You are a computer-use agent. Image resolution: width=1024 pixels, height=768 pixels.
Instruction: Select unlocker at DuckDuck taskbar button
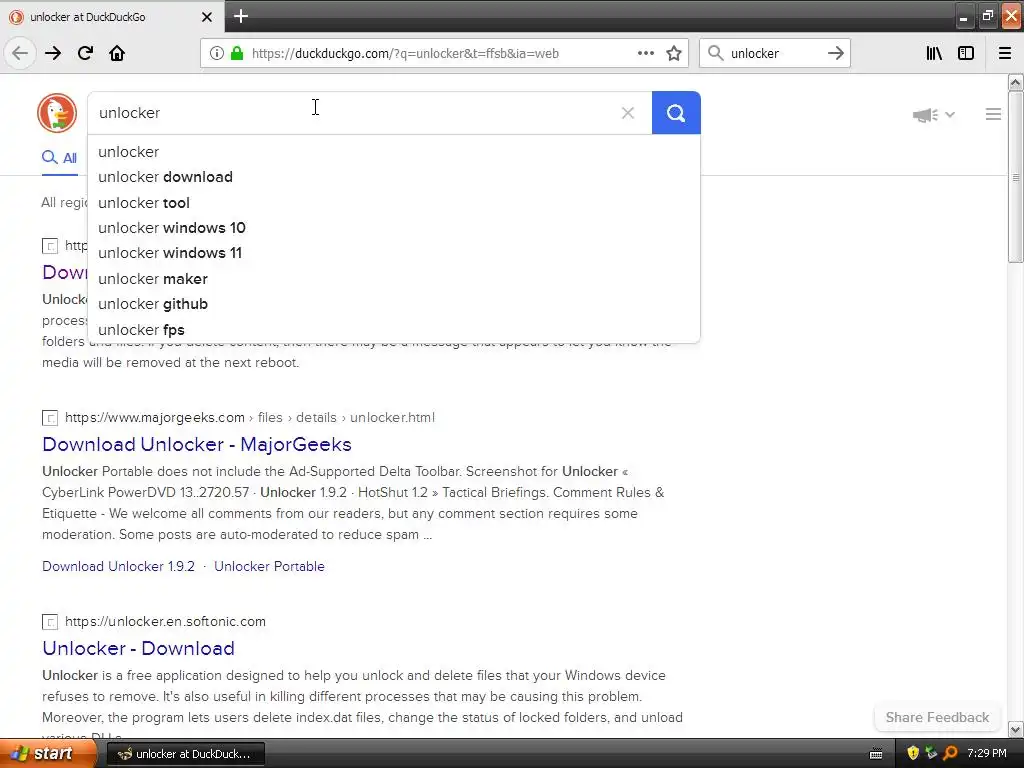pos(185,754)
